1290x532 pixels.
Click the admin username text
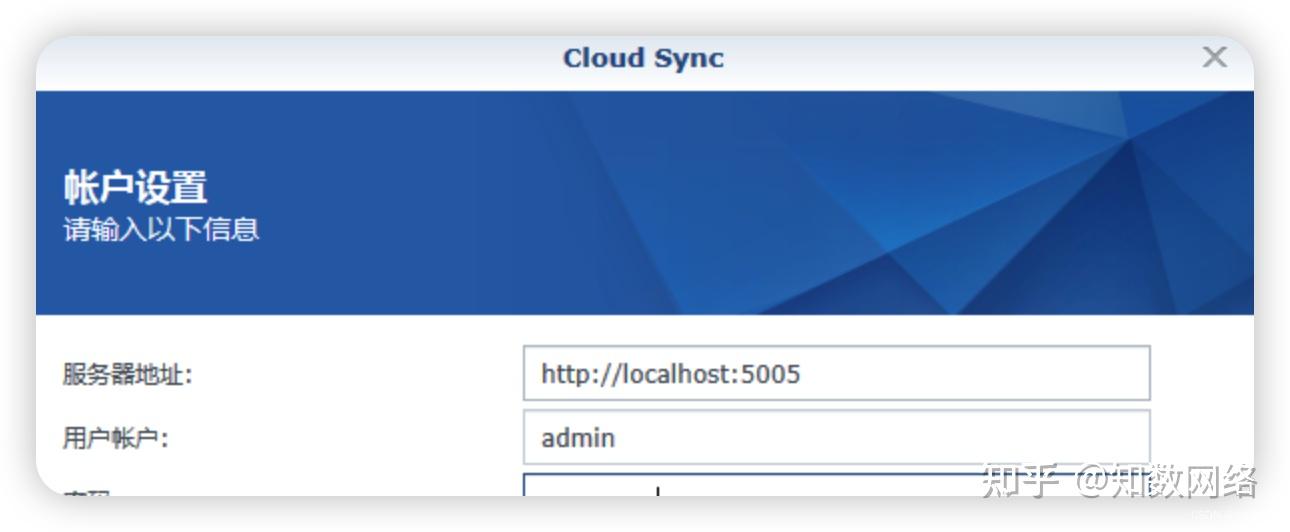point(578,438)
